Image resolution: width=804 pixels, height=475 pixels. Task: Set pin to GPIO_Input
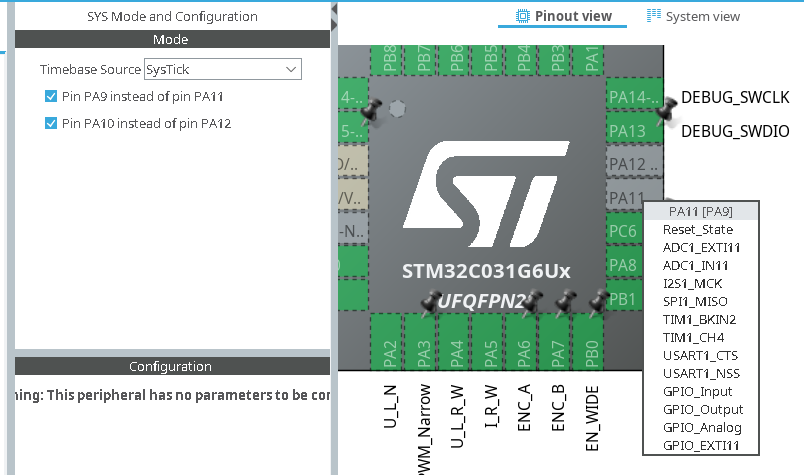click(x=700, y=391)
